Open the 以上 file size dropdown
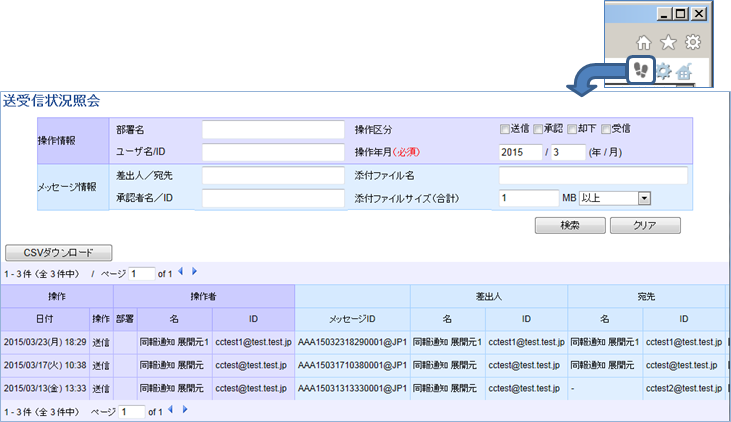The height and width of the screenshot is (422, 731). coord(615,199)
